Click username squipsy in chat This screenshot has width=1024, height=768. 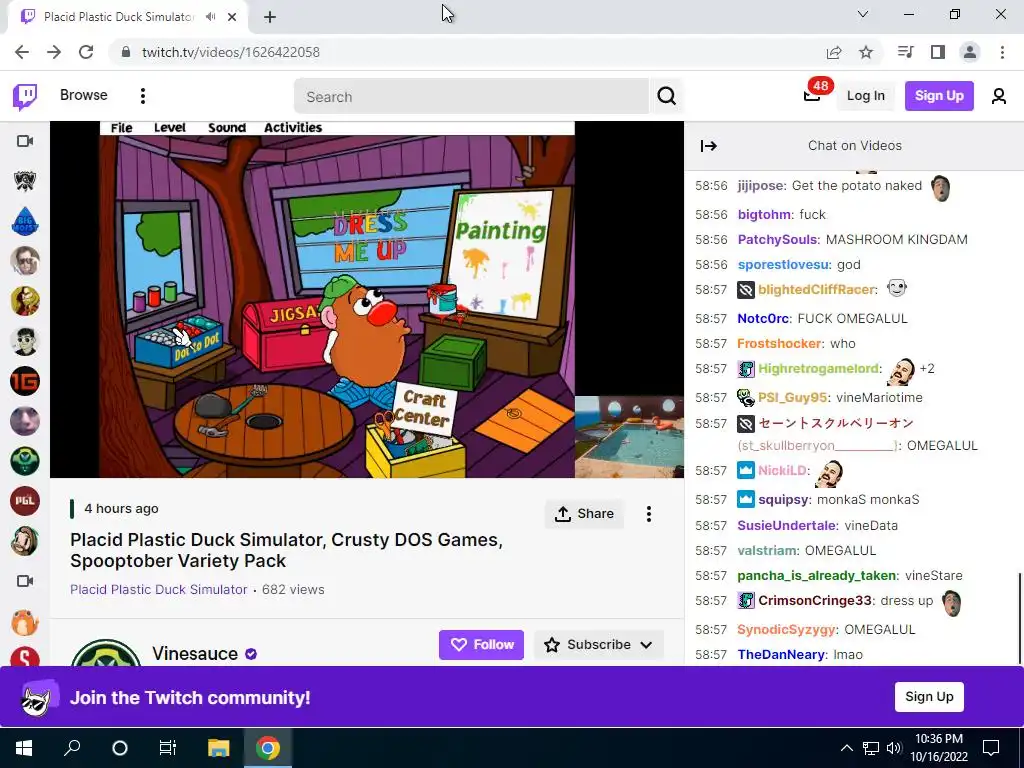tap(783, 500)
